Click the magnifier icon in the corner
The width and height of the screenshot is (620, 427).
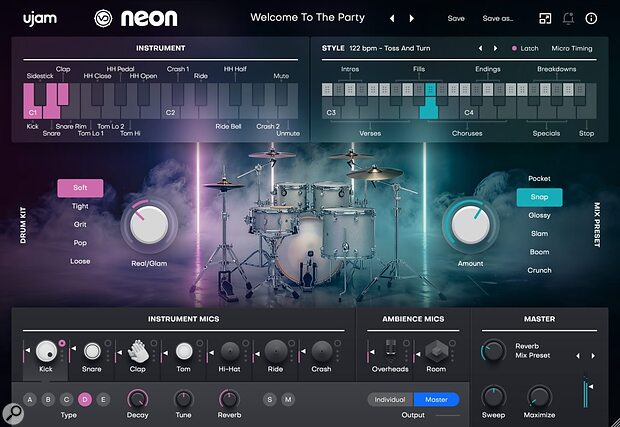coord(13,413)
